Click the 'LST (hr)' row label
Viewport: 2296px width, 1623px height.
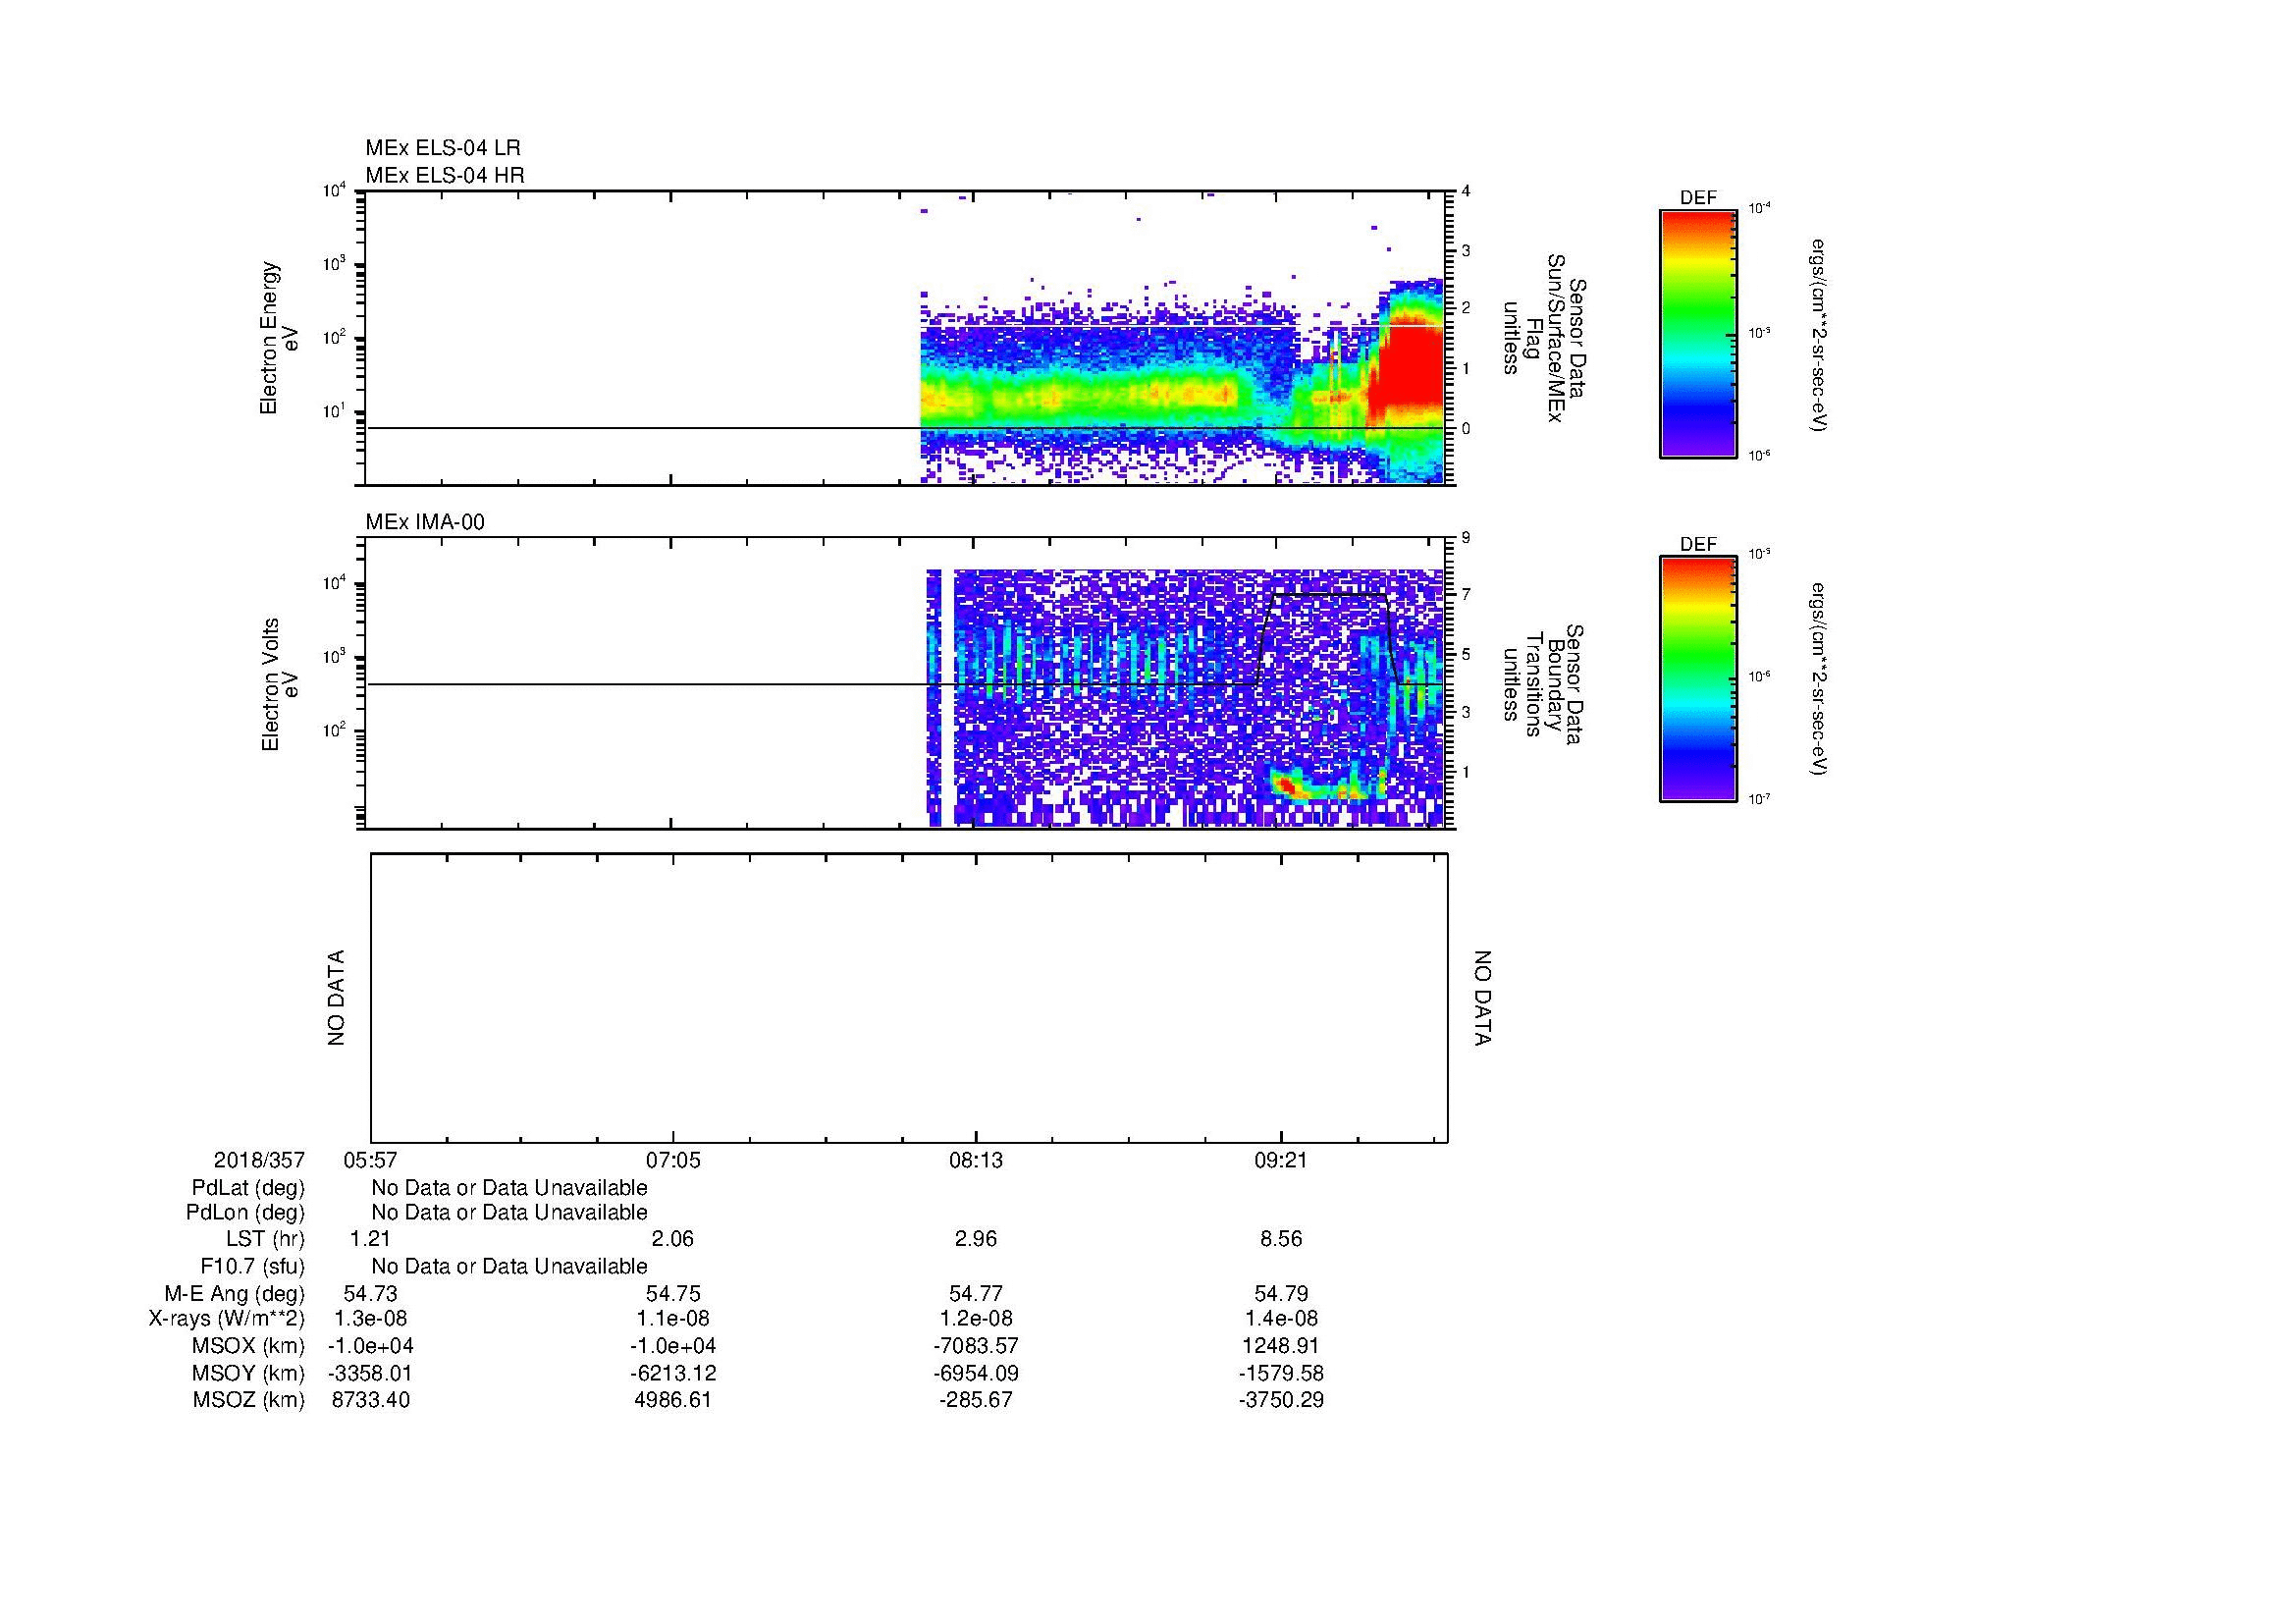click(x=265, y=1239)
